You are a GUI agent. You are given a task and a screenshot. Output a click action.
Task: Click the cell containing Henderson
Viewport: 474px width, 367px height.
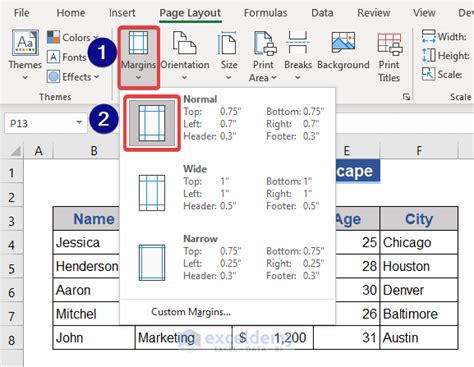pyautogui.click(x=86, y=266)
